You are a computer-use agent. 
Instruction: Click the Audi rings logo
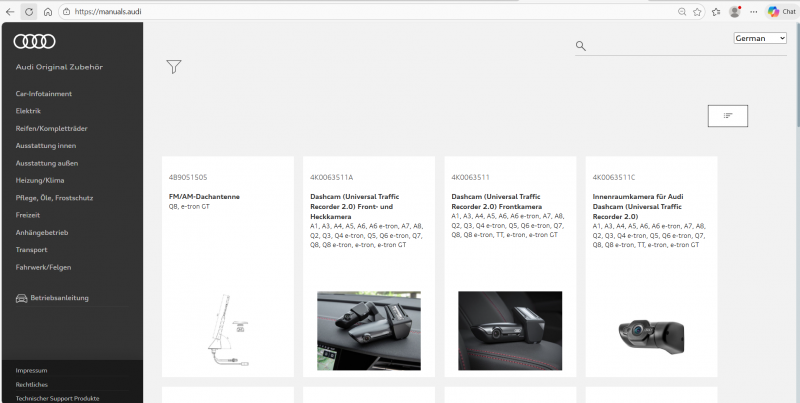pos(34,41)
